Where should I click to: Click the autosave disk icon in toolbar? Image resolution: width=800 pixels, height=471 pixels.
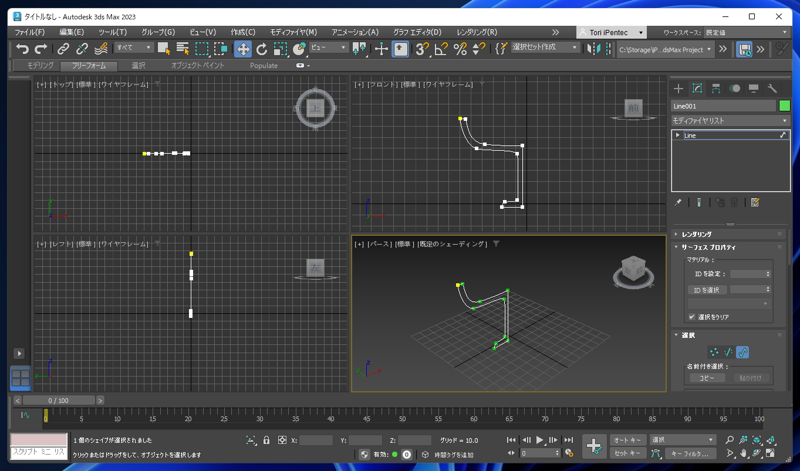point(744,49)
